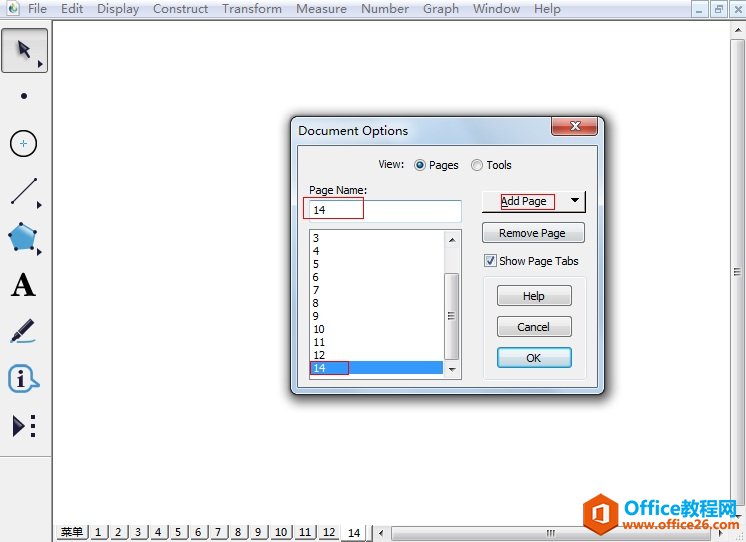The width and height of the screenshot is (746, 542).
Task: Select page 12 in the page list
Action: click(x=376, y=355)
